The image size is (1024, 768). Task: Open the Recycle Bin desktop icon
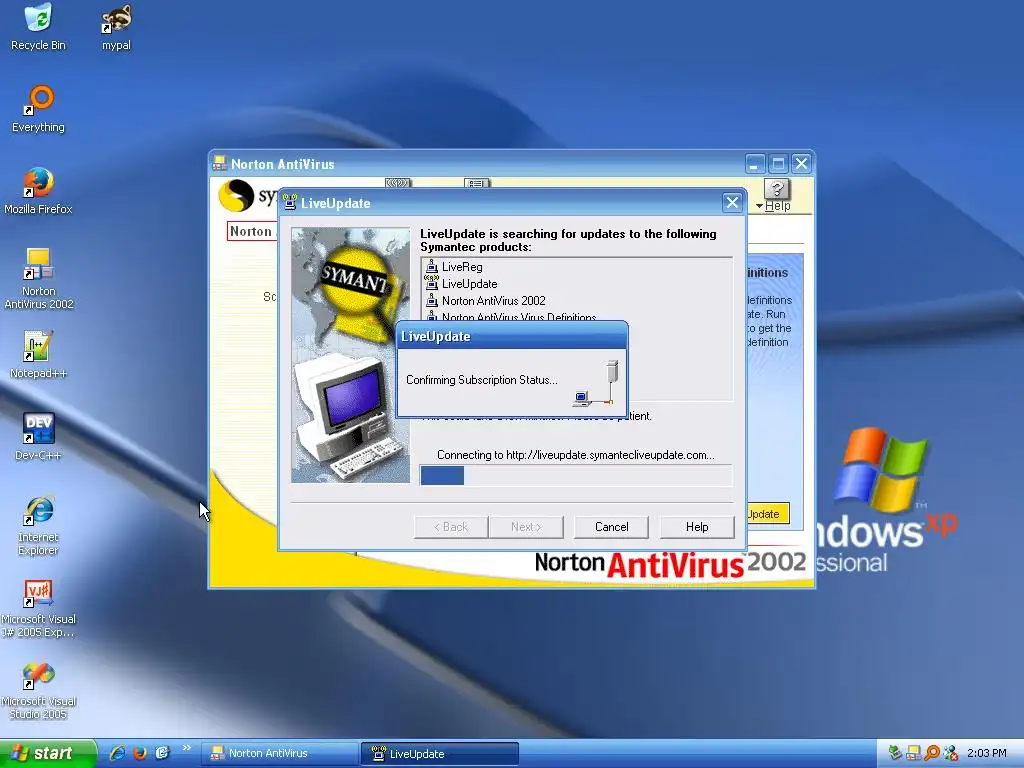[x=38, y=27]
